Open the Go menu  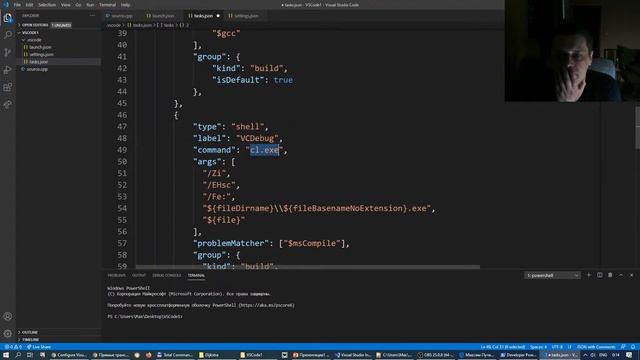tap(78, 5)
